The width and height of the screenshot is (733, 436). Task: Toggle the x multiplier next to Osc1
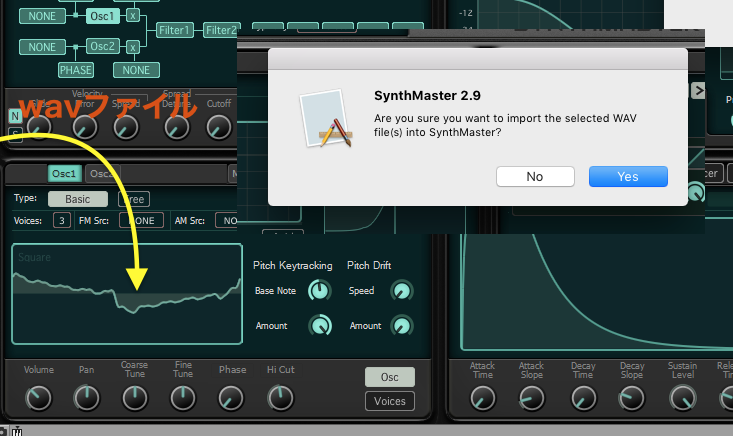point(133,16)
